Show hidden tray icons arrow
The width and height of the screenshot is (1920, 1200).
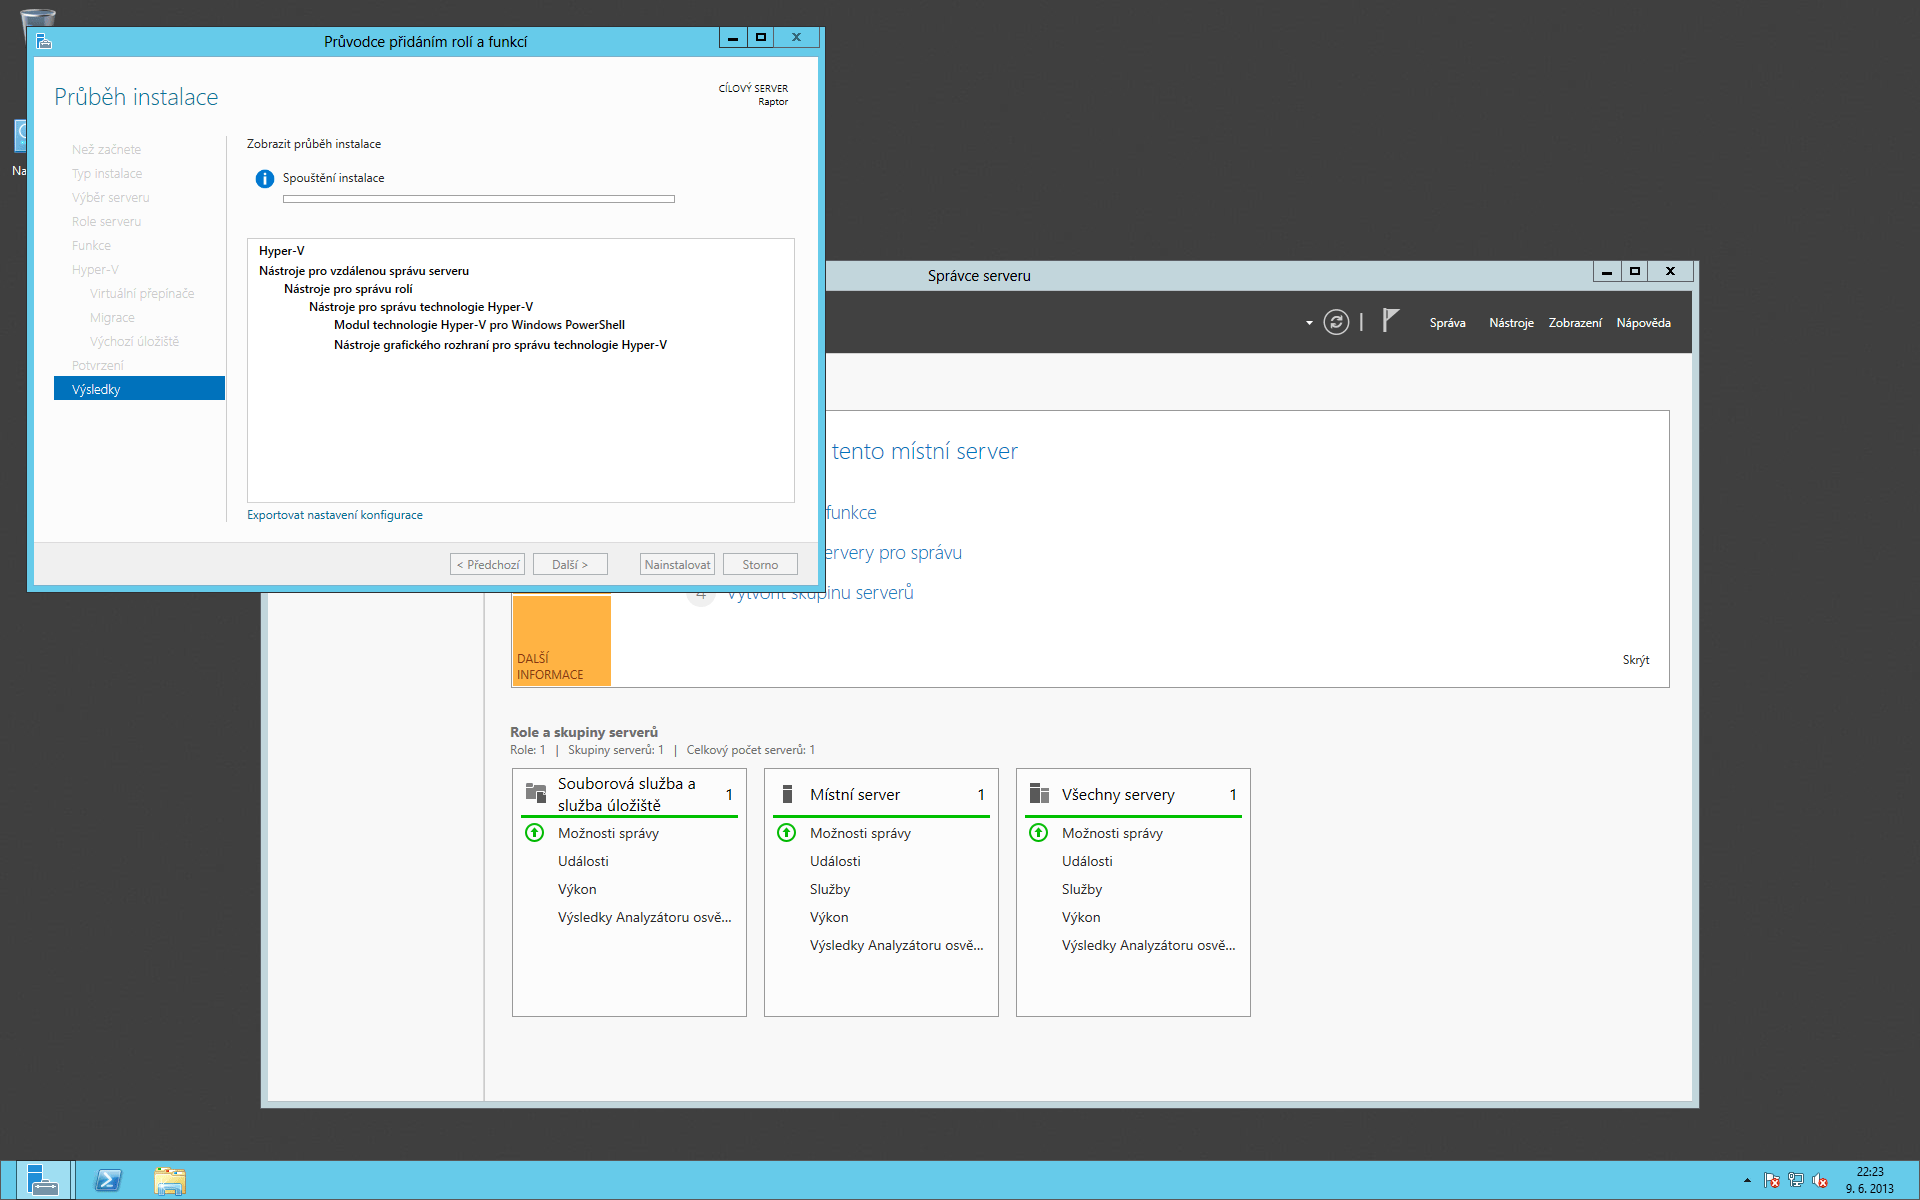click(x=1747, y=1180)
